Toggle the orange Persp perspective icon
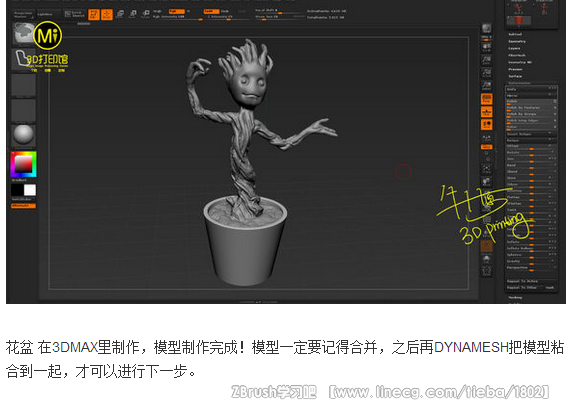Image resolution: width=586 pixels, height=409 pixels. 486,99
